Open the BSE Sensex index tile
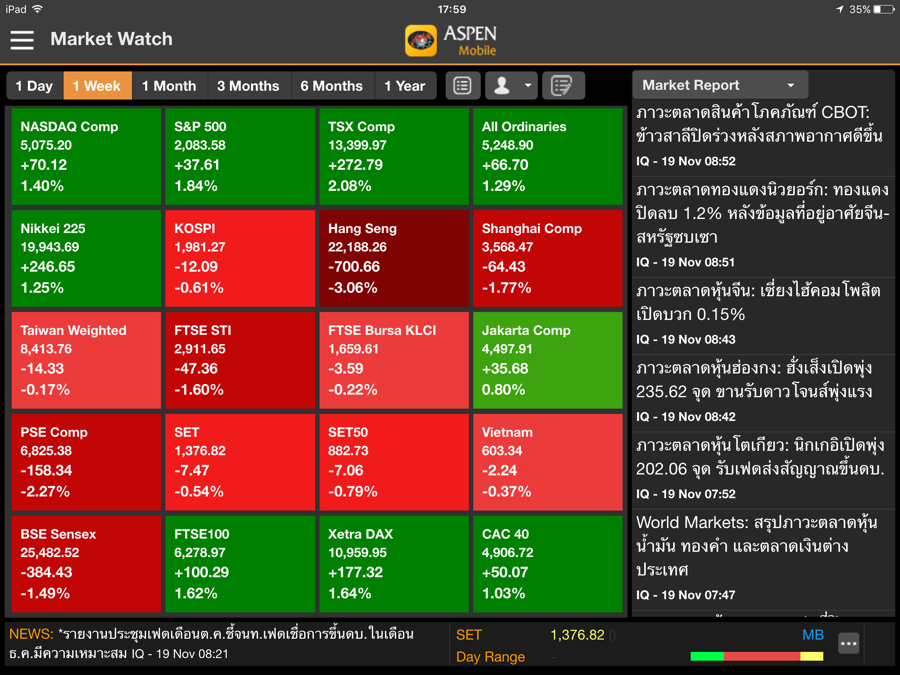900x675 pixels. [86, 564]
